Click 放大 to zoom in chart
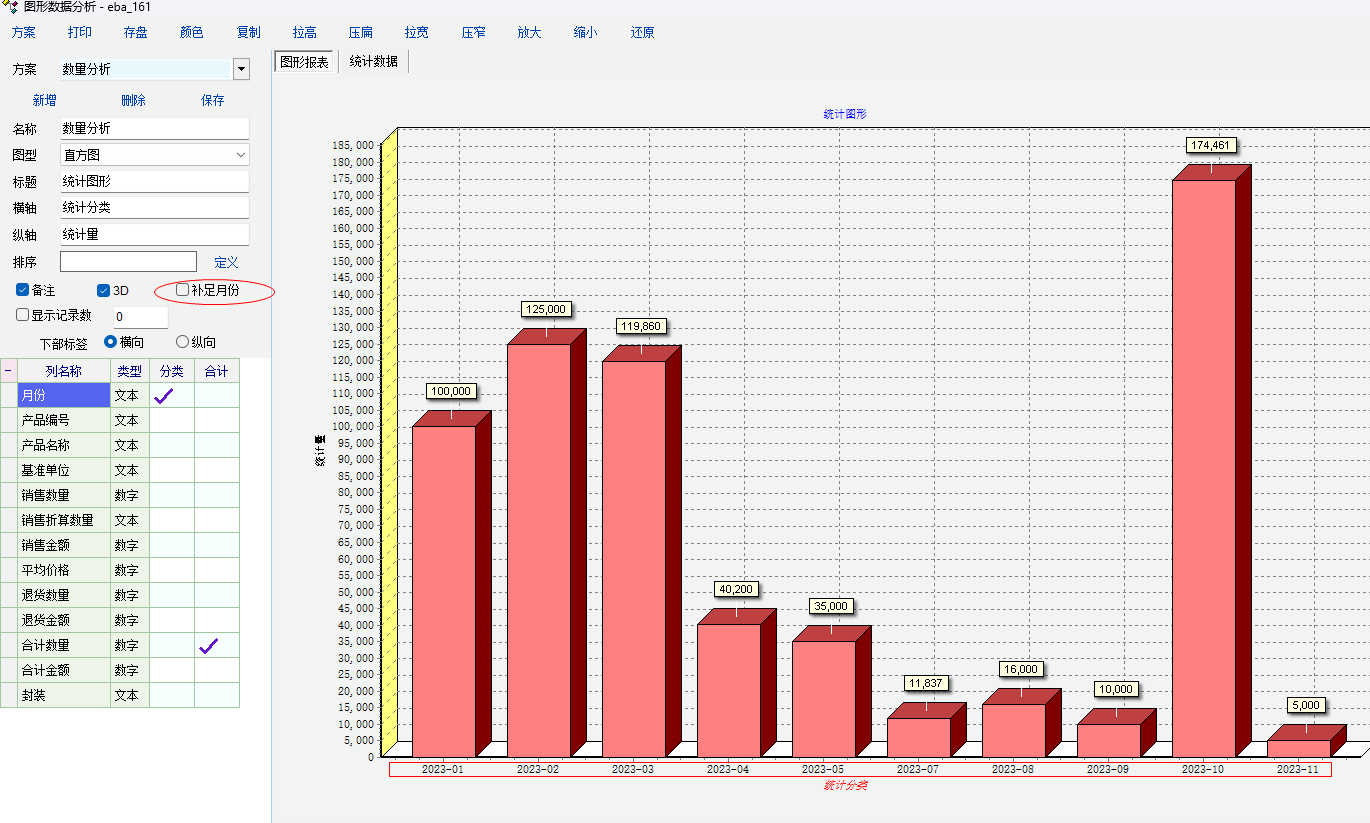The height and width of the screenshot is (823, 1370). pyautogui.click(x=529, y=32)
